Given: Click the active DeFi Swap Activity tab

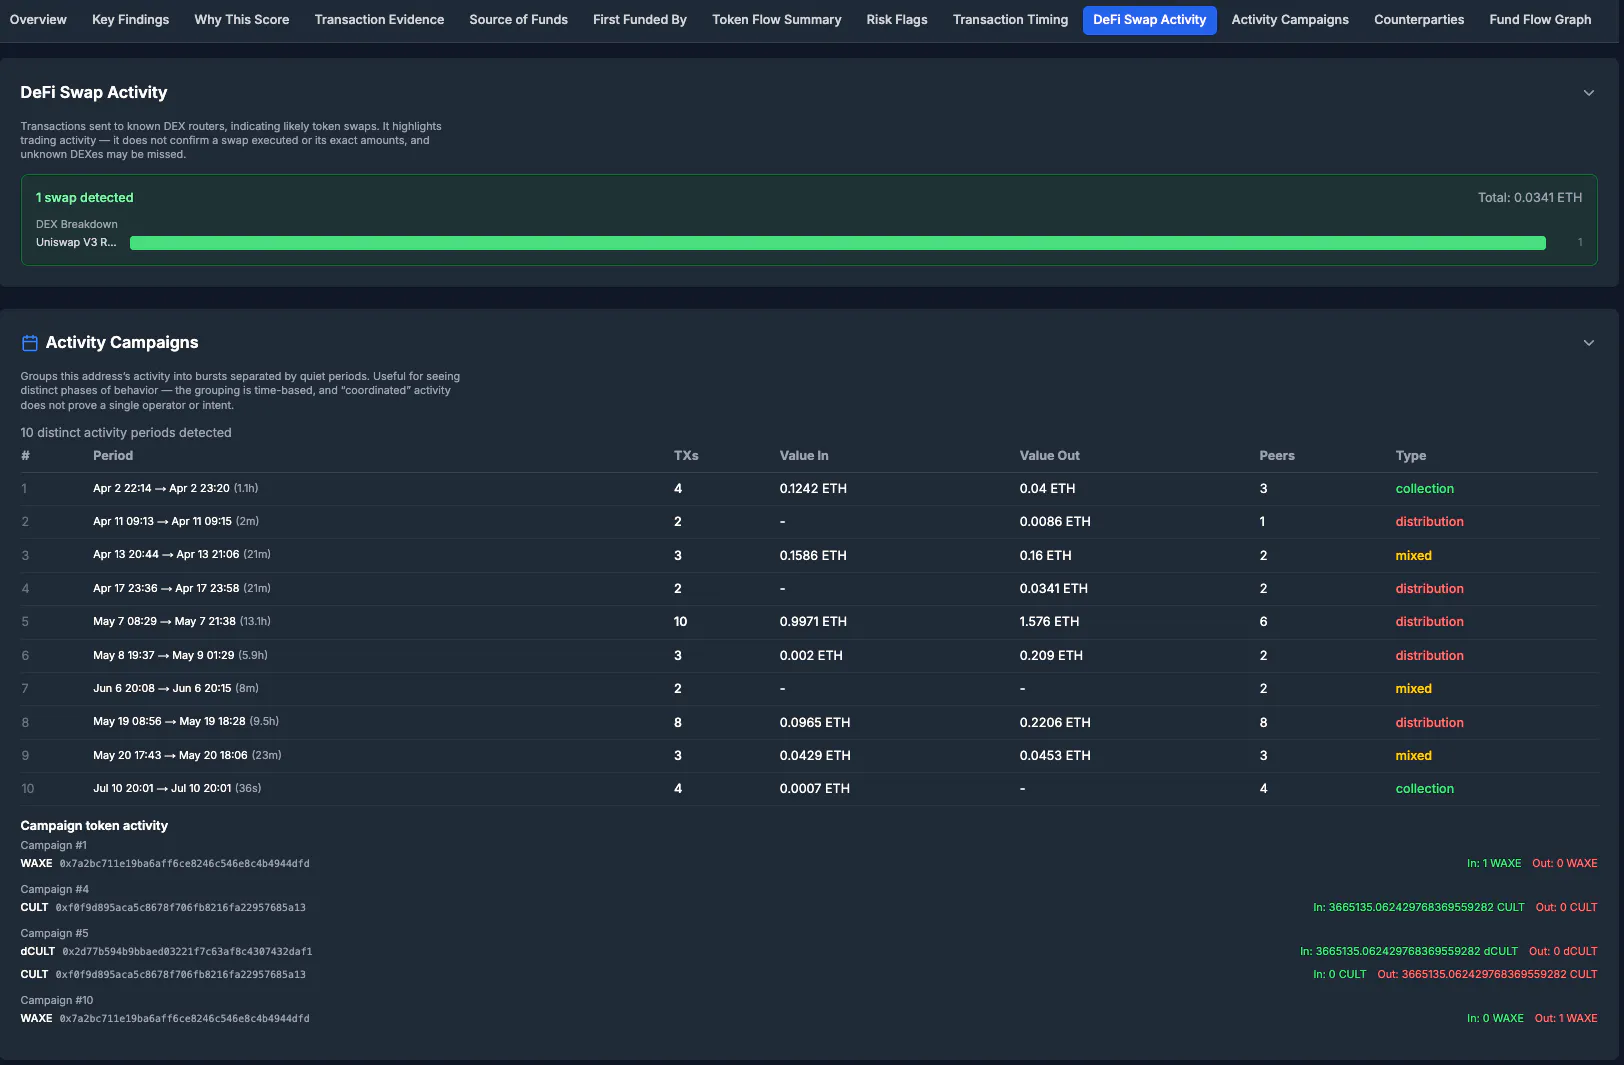Looking at the screenshot, I should [1149, 20].
